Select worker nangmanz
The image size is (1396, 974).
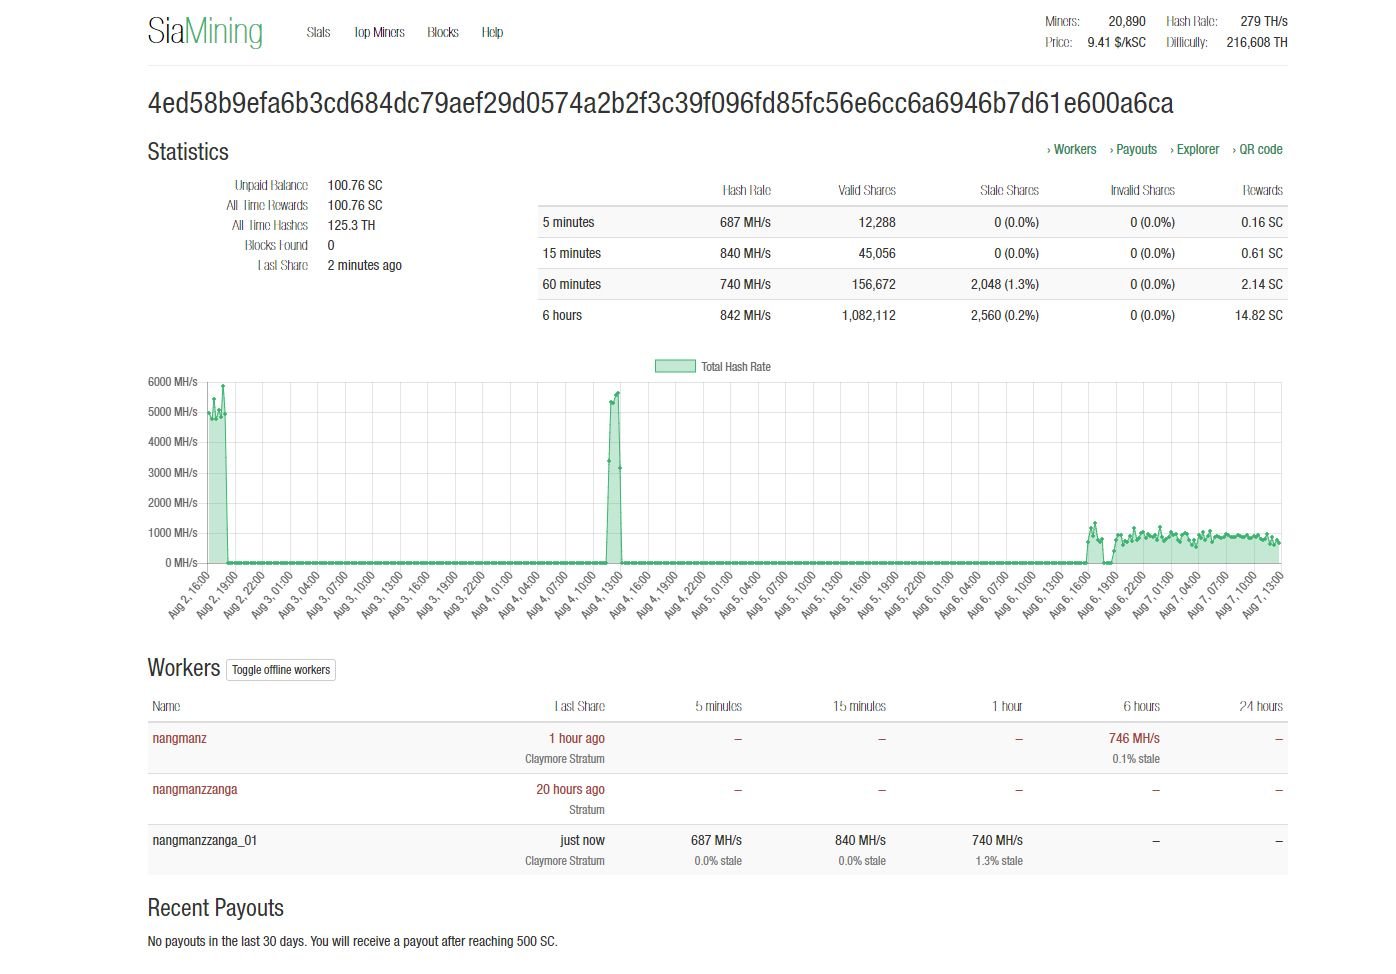point(179,738)
